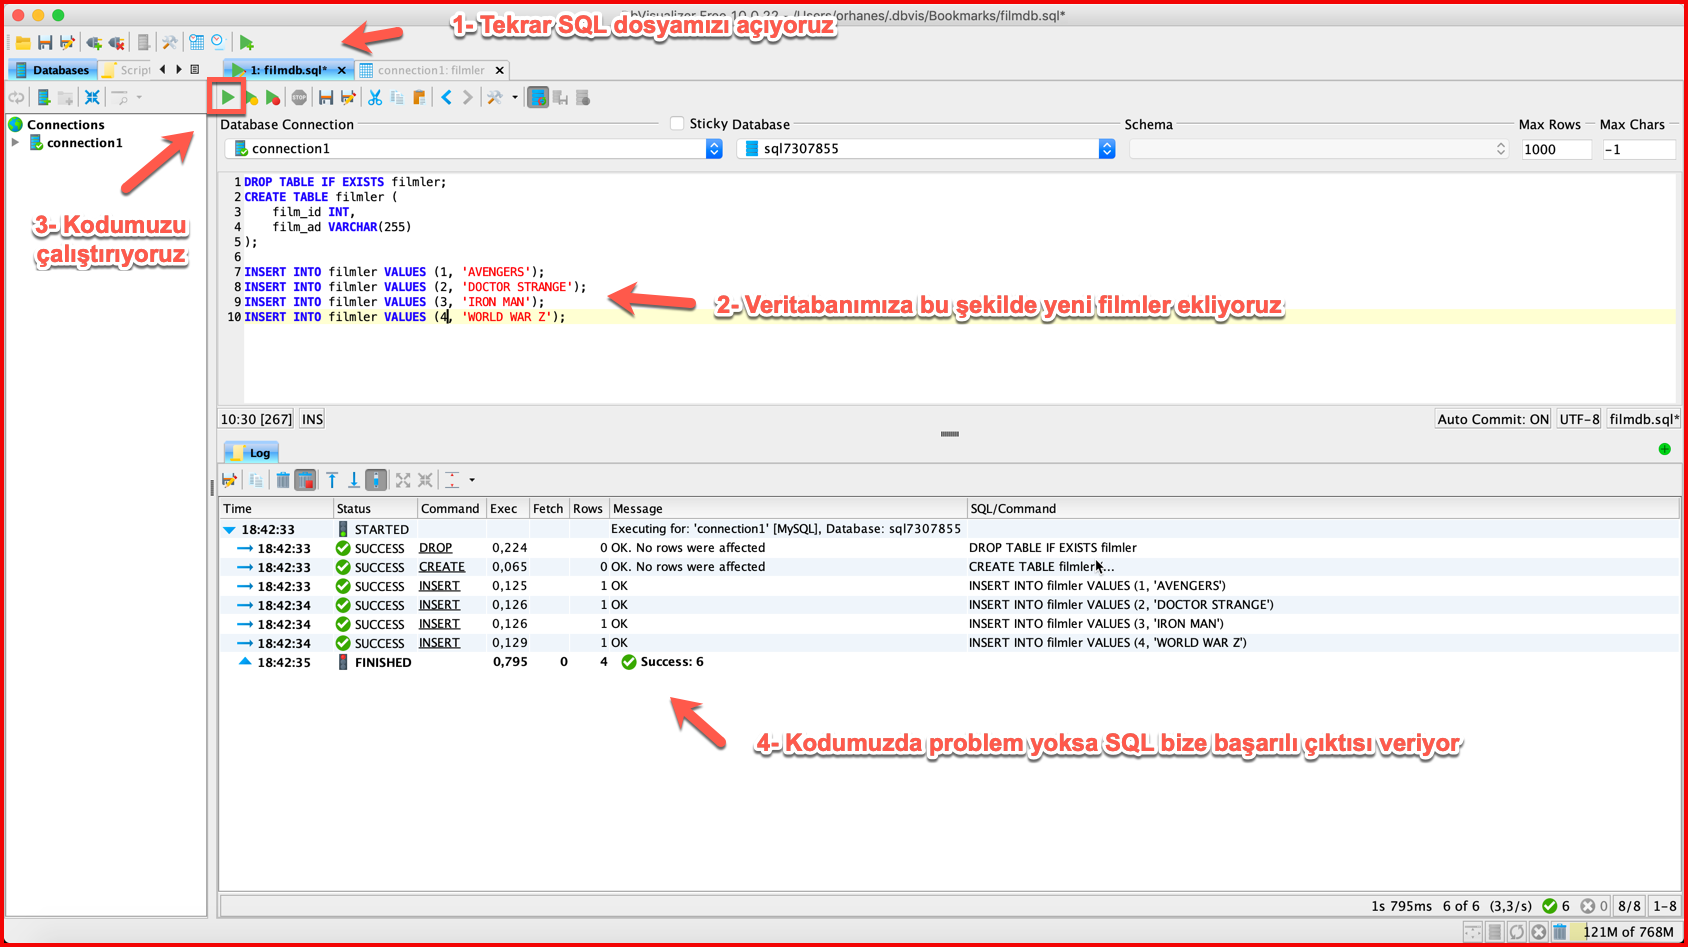Collapse the 18:42:33 STARTED log group
This screenshot has height=947, width=1688.
(x=229, y=529)
